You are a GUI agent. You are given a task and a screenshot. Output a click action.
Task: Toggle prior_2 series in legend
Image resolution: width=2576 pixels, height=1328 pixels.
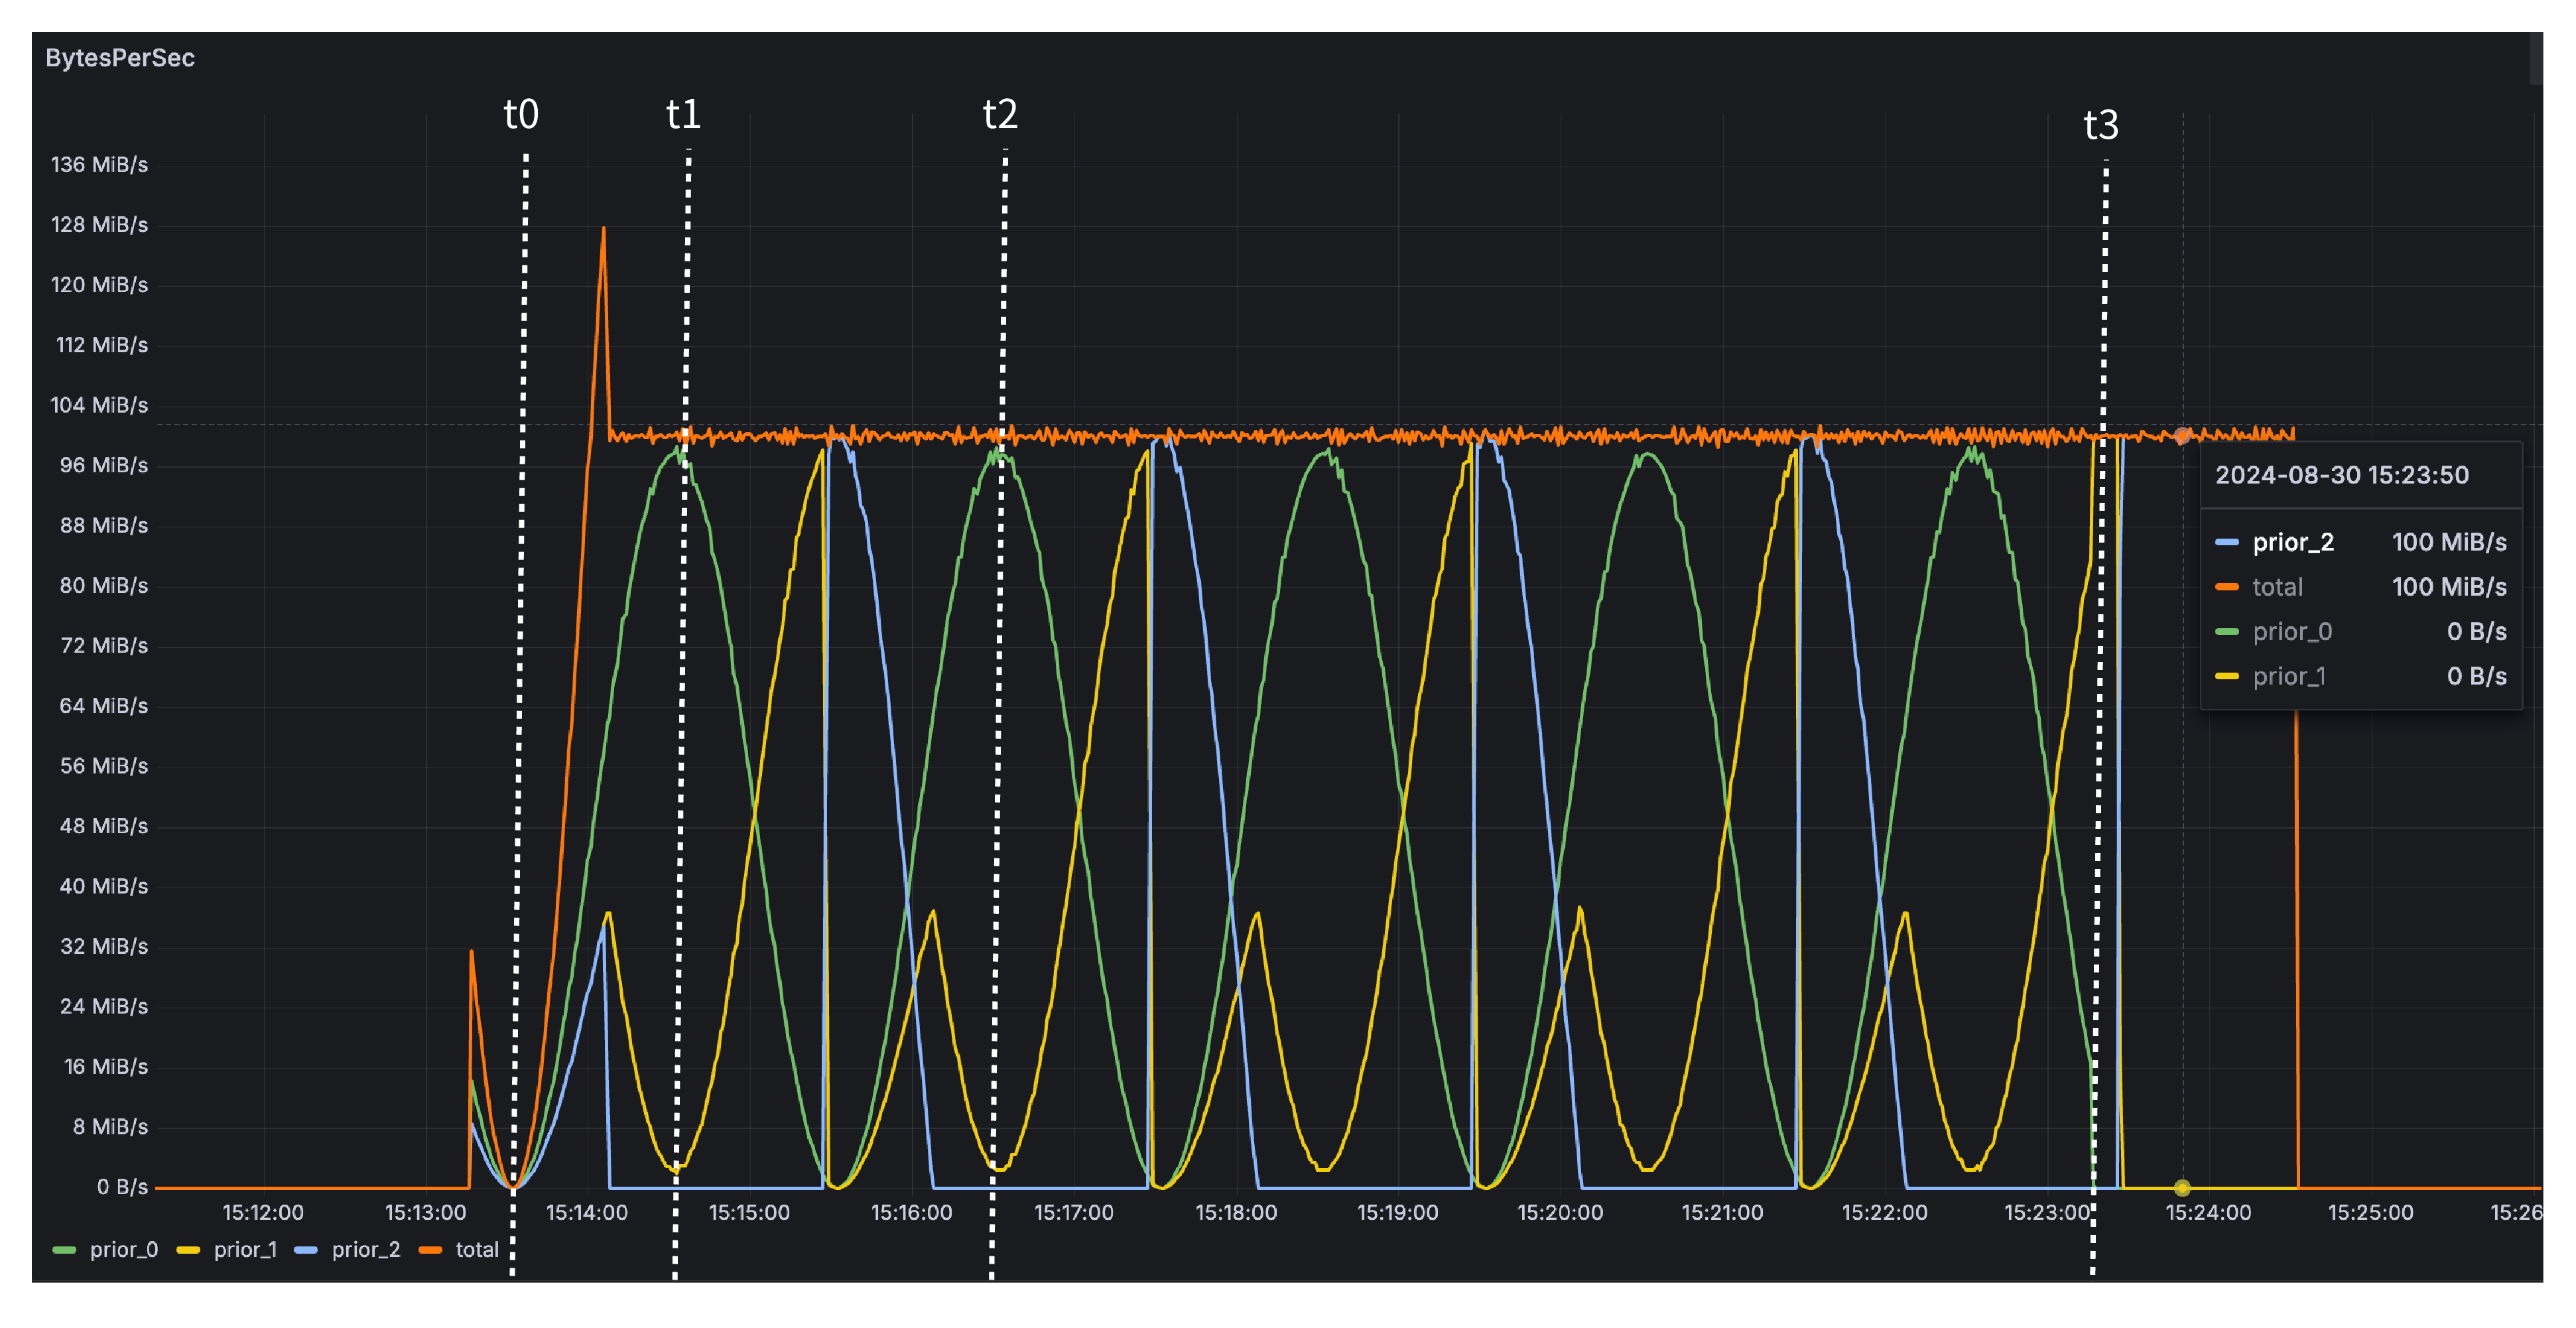coord(365,1250)
